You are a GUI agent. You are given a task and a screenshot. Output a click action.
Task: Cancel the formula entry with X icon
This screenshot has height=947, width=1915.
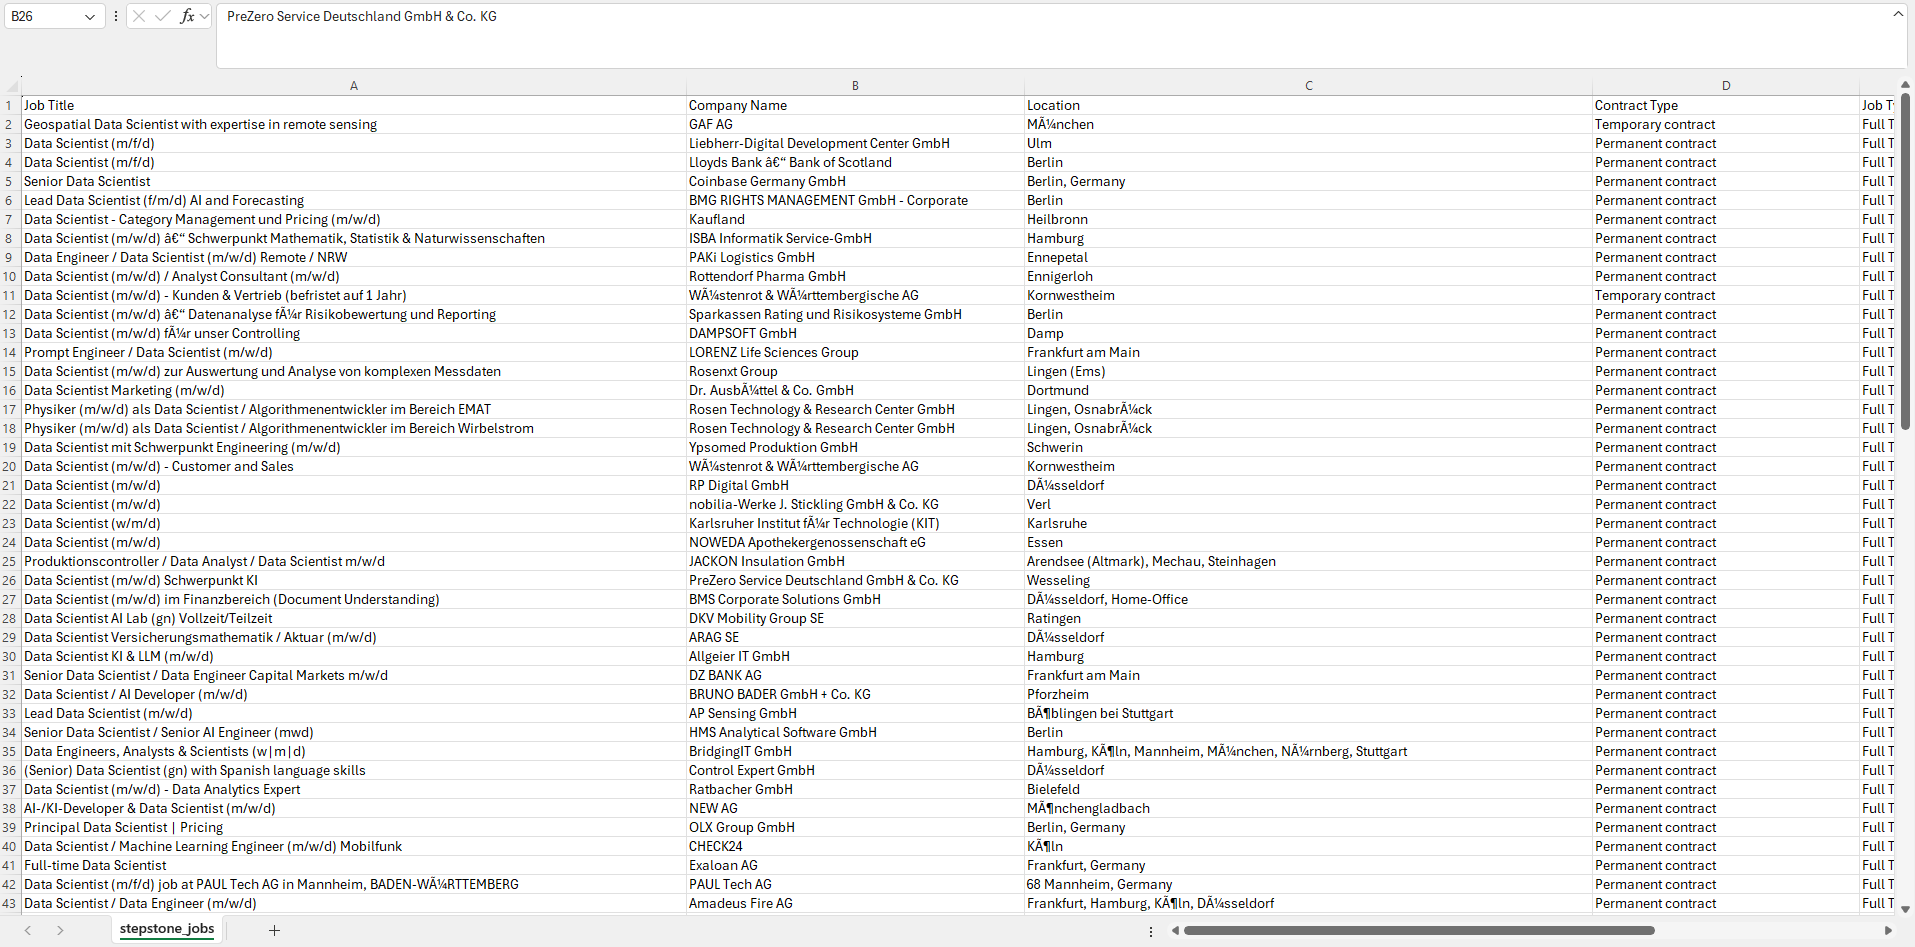point(139,16)
